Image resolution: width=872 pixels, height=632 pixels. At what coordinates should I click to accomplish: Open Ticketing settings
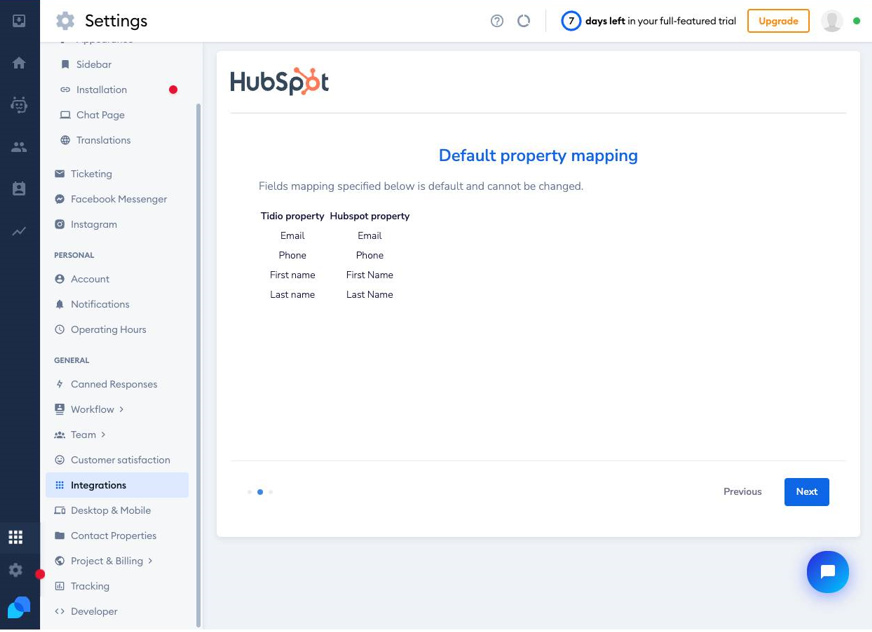pos(91,174)
